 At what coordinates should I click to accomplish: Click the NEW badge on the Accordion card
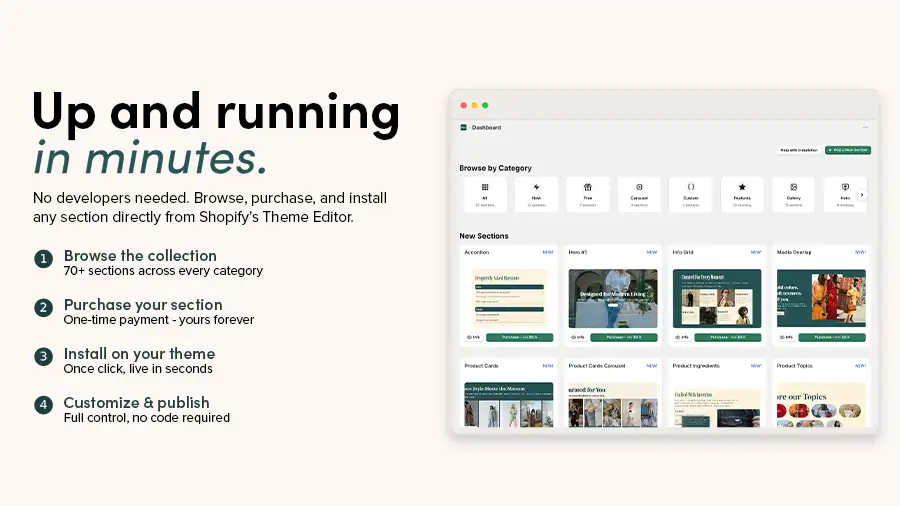point(548,252)
